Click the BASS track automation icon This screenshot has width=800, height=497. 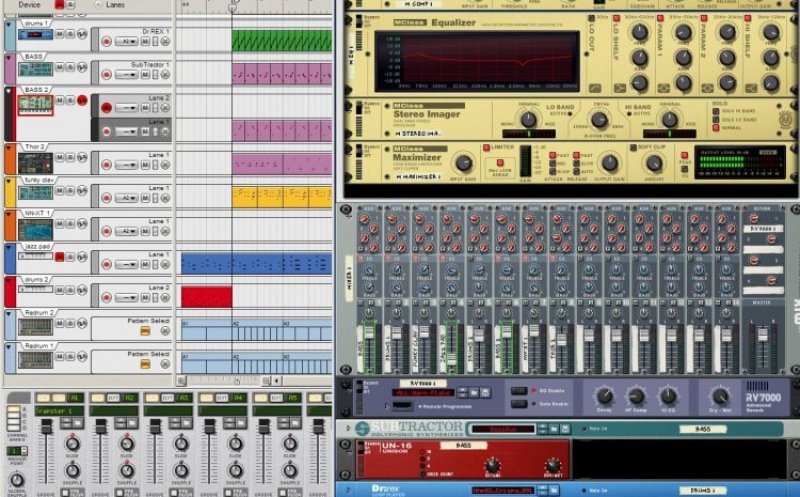tap(82, 67)
